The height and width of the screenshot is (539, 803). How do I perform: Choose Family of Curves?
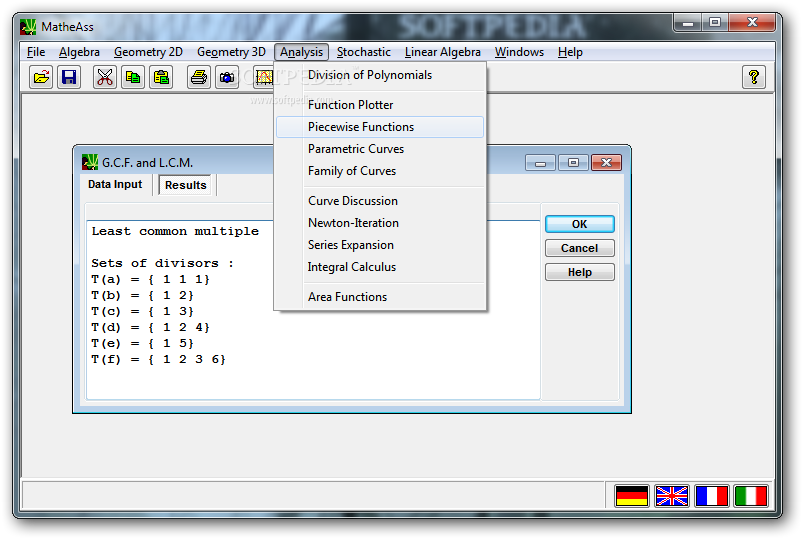pos(380,171)
